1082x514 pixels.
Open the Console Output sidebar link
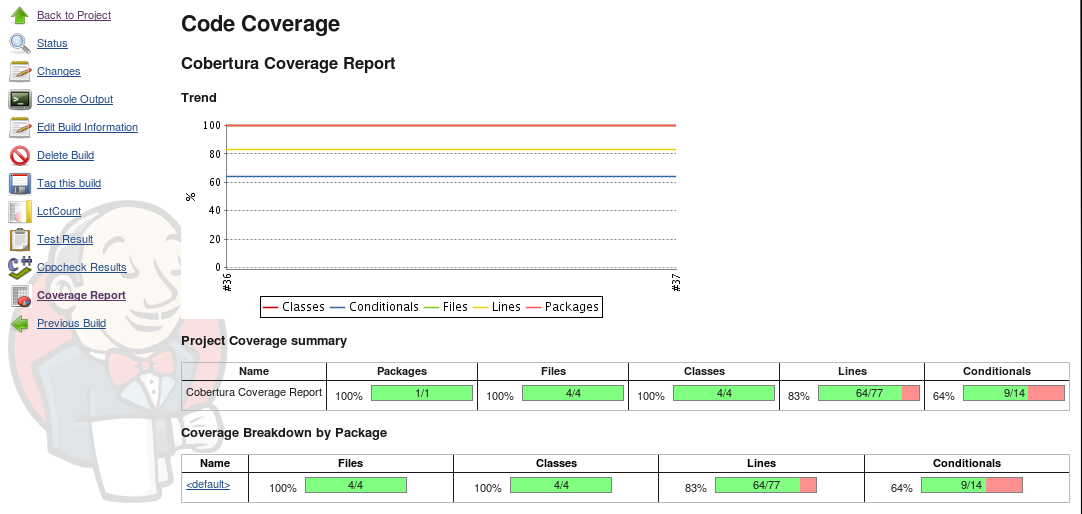point(75,99)
